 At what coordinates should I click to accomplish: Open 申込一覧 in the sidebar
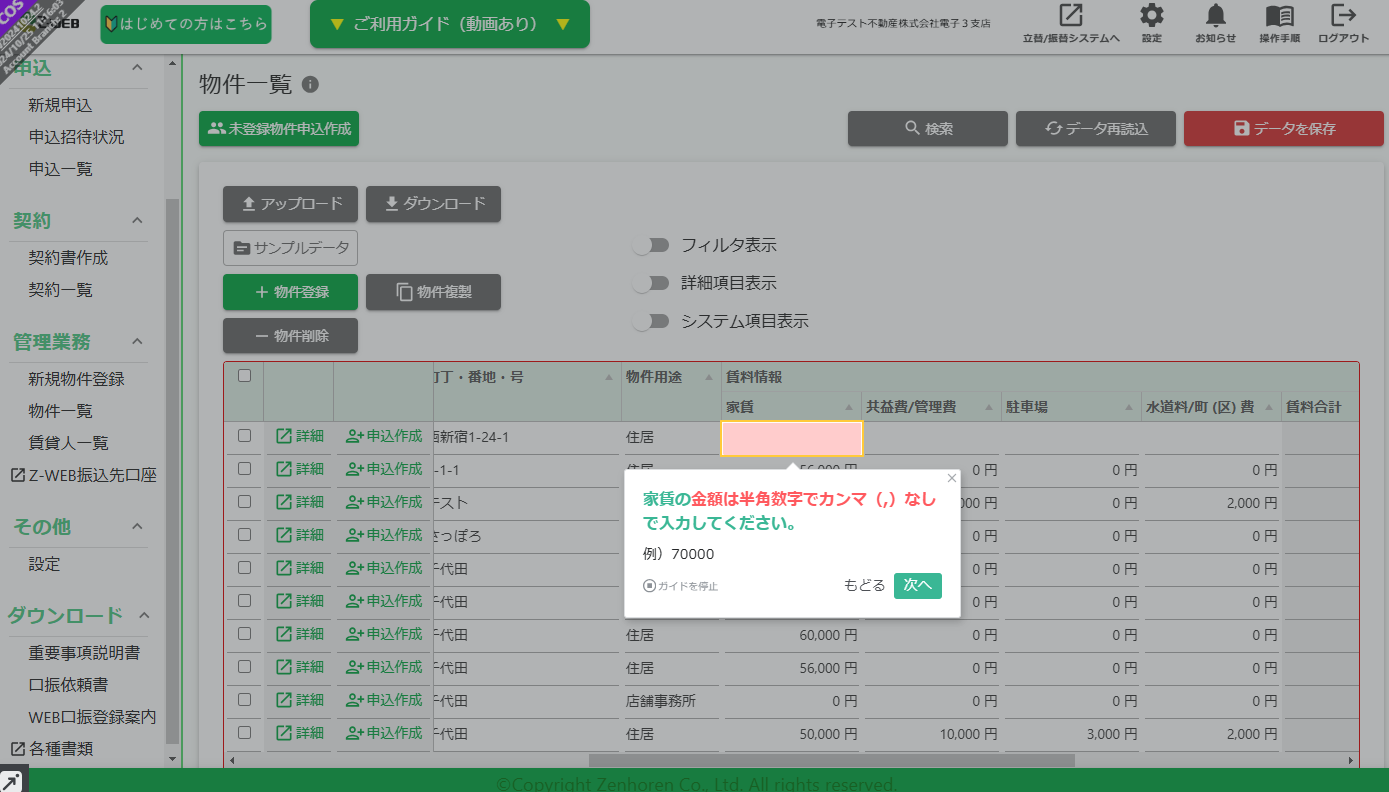[61, 169]
